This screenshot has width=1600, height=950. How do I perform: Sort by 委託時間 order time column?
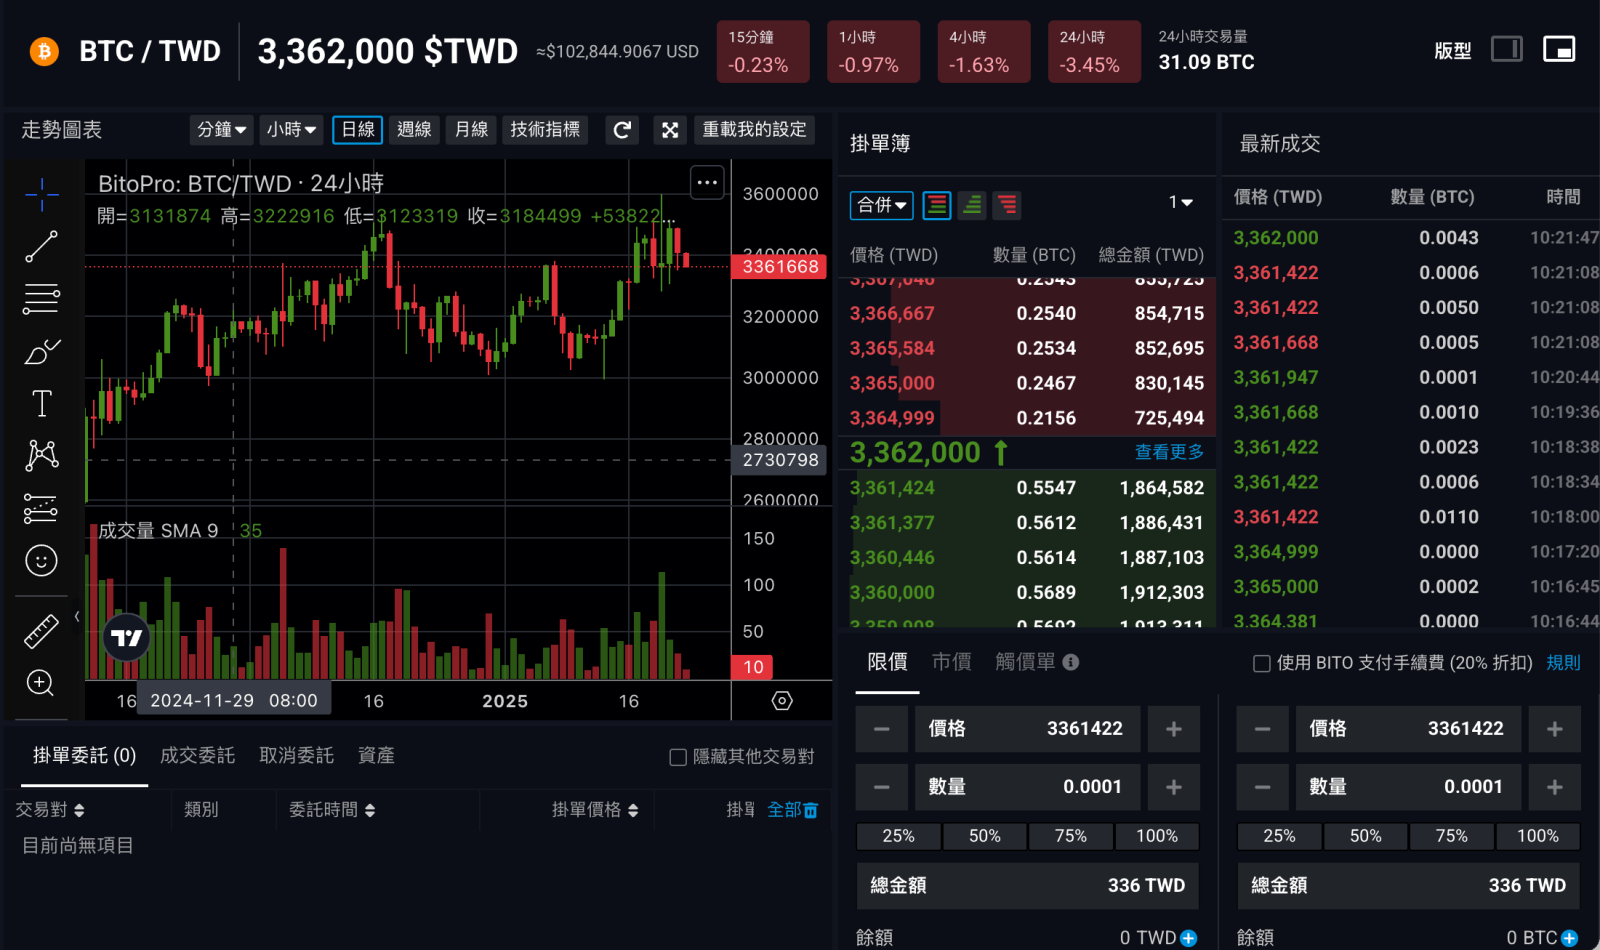[332, 810]
